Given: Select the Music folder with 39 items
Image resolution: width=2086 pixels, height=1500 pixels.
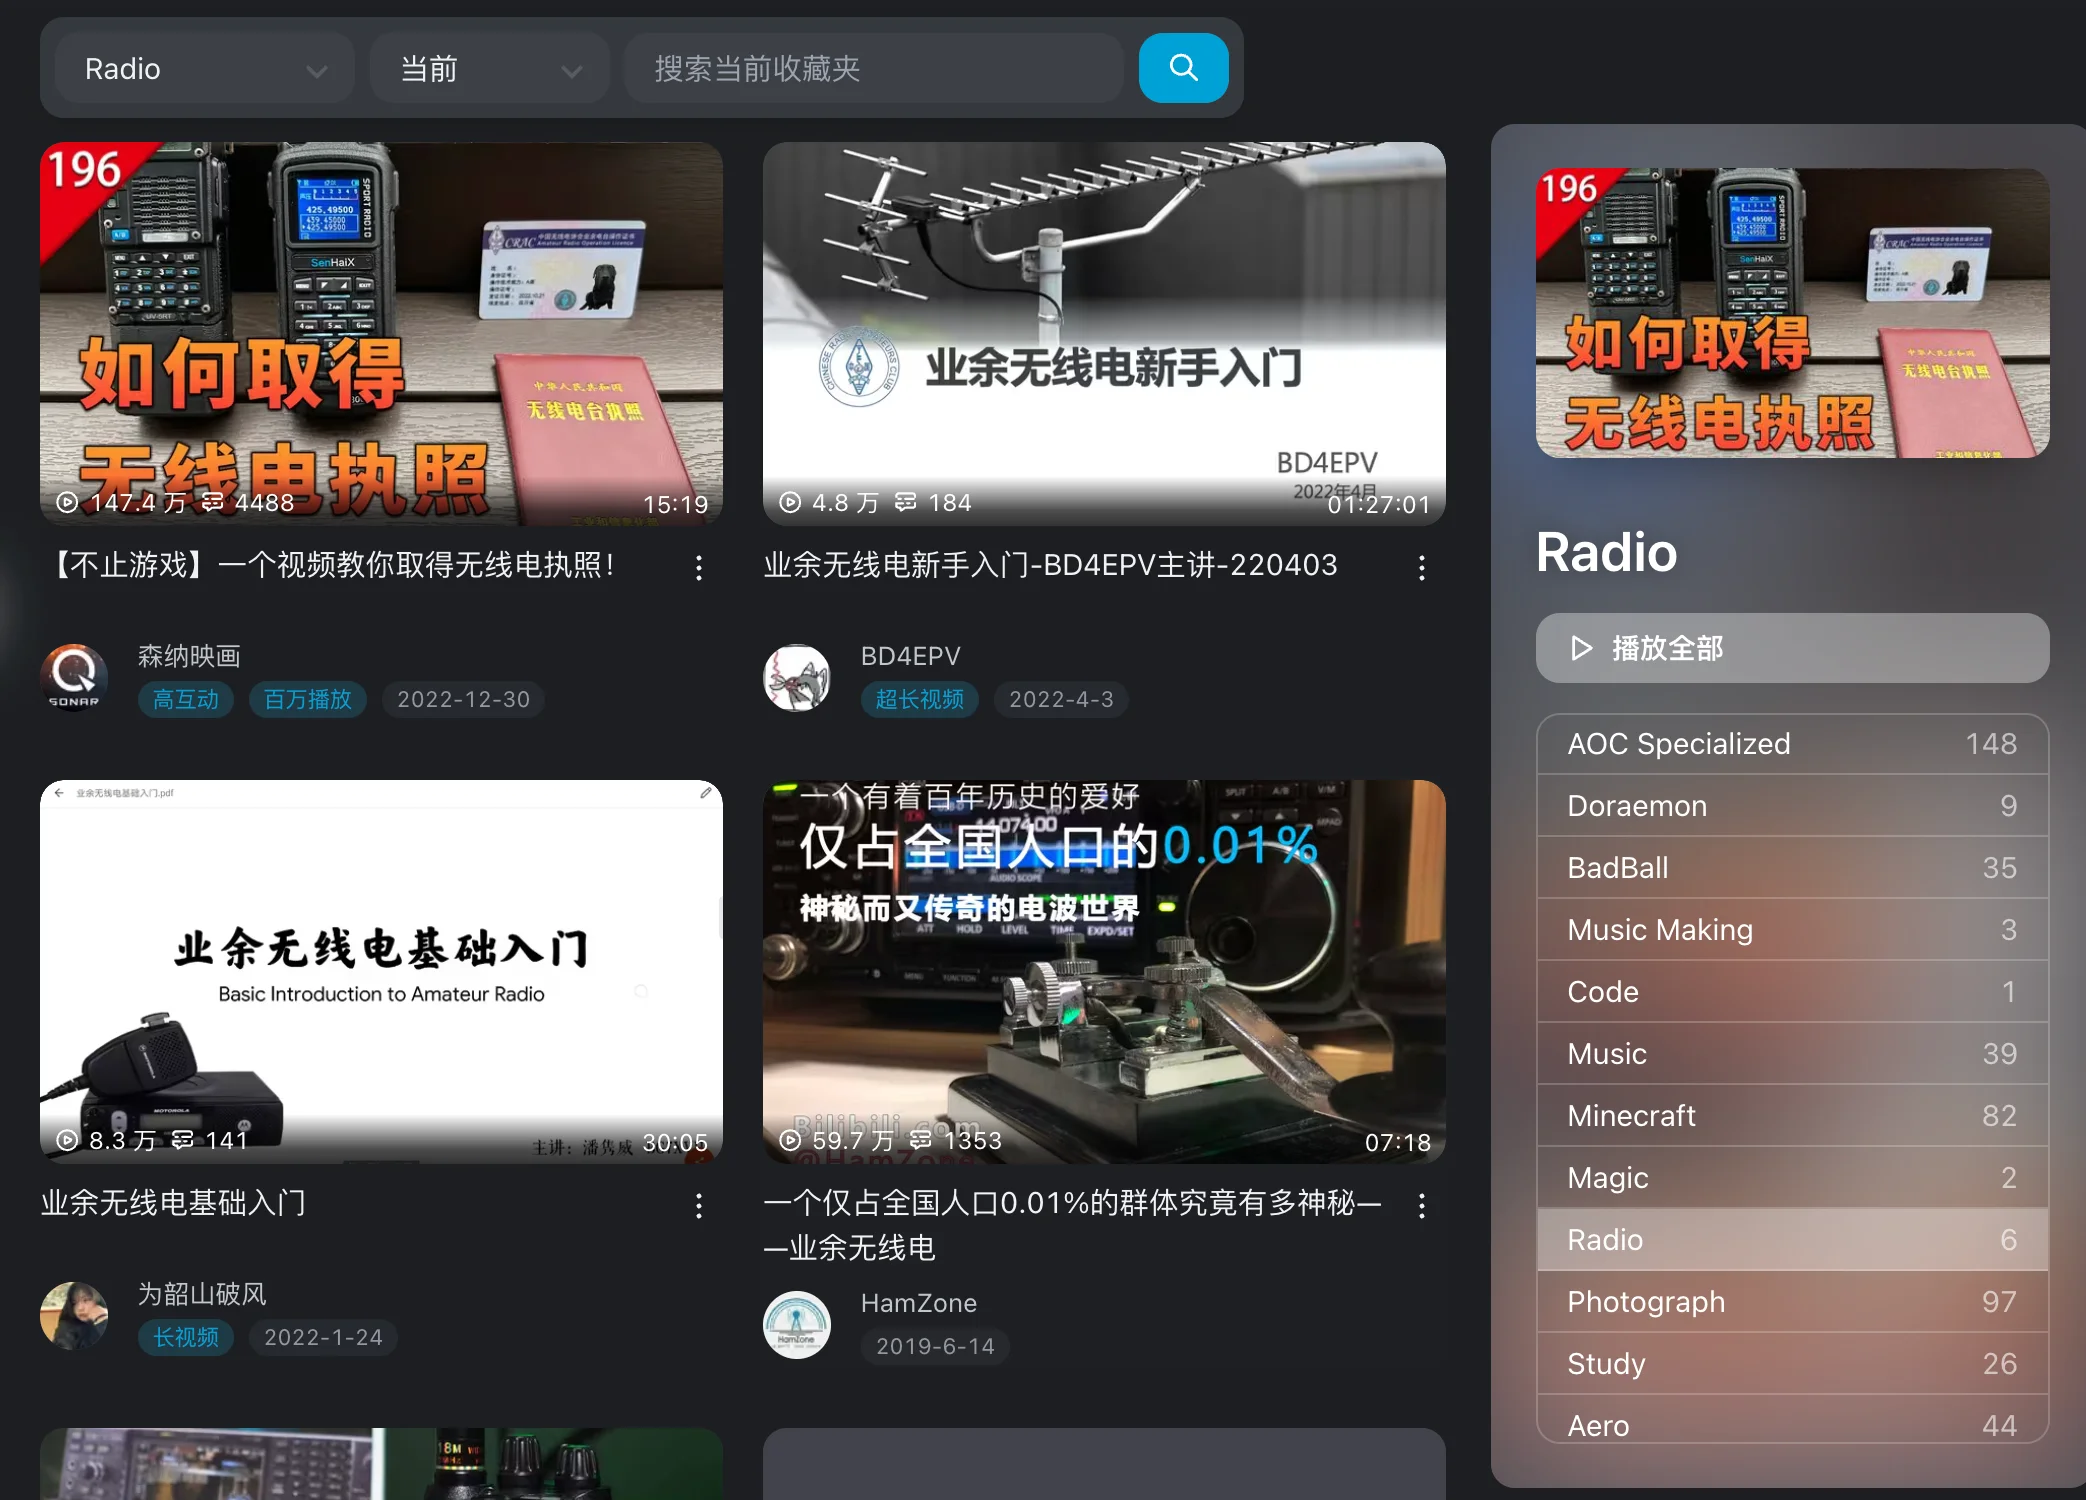Looking at the screenshot, I should 1792,1054.
